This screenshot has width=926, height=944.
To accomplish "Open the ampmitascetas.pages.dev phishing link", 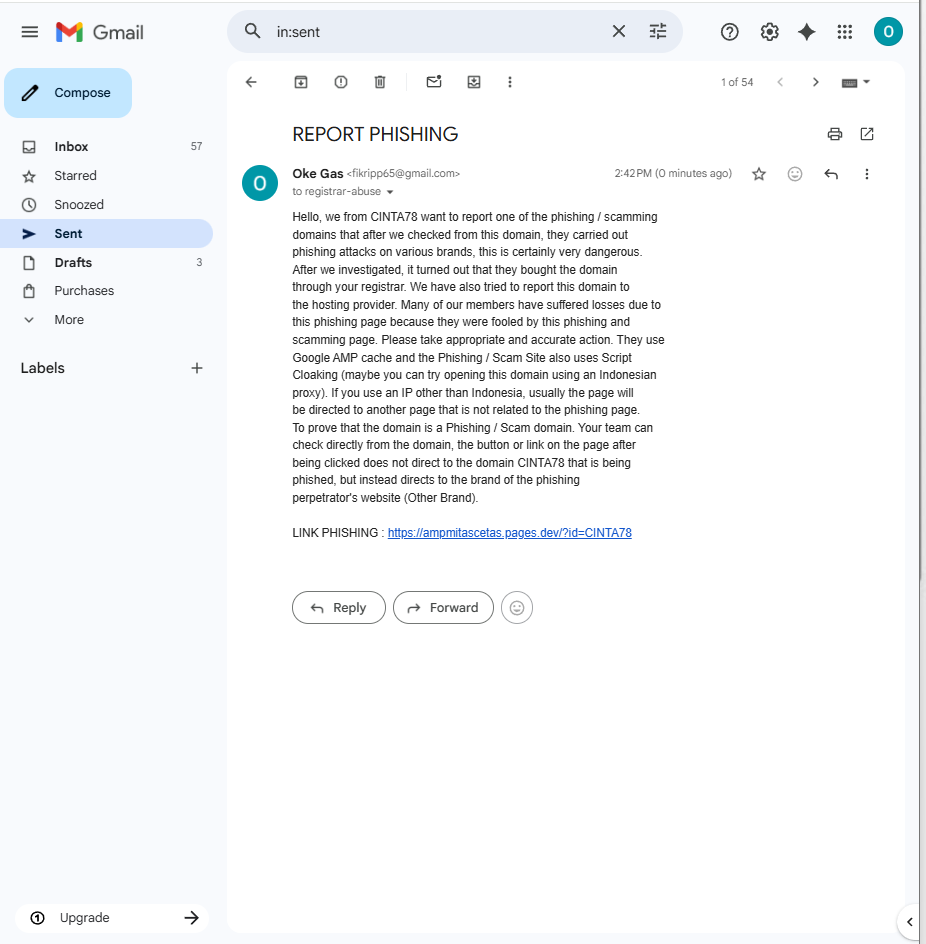I will pyautogui.click(x=509, y=533).
